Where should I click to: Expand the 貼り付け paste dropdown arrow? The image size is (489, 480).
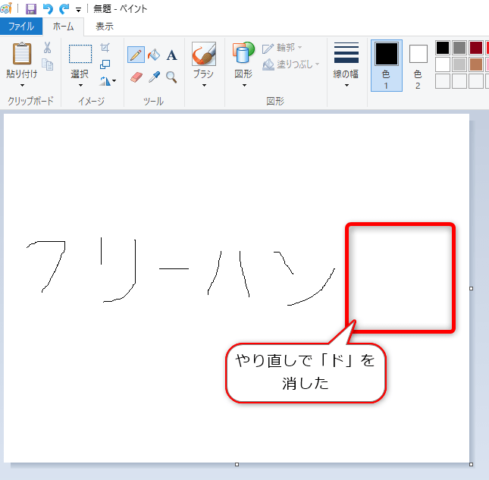point(22,85)
